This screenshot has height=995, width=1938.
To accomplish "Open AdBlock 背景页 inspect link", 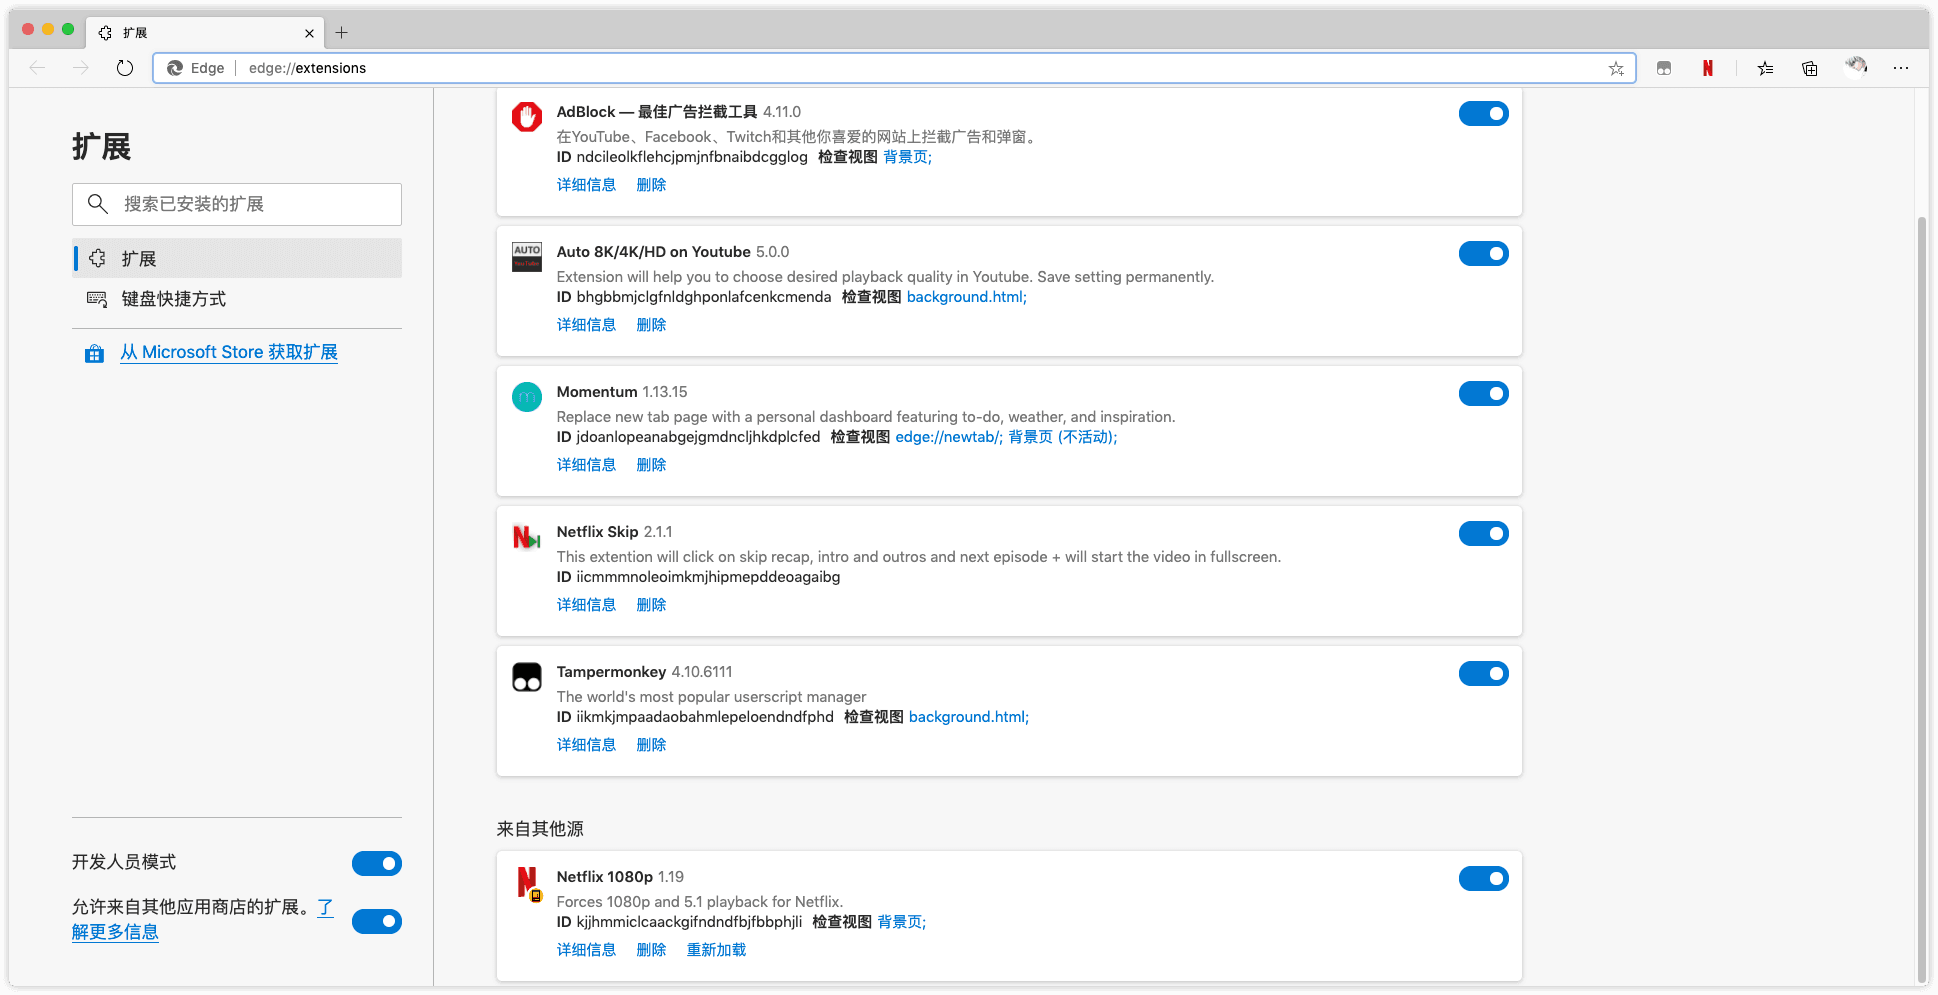I will click(907, 157).
